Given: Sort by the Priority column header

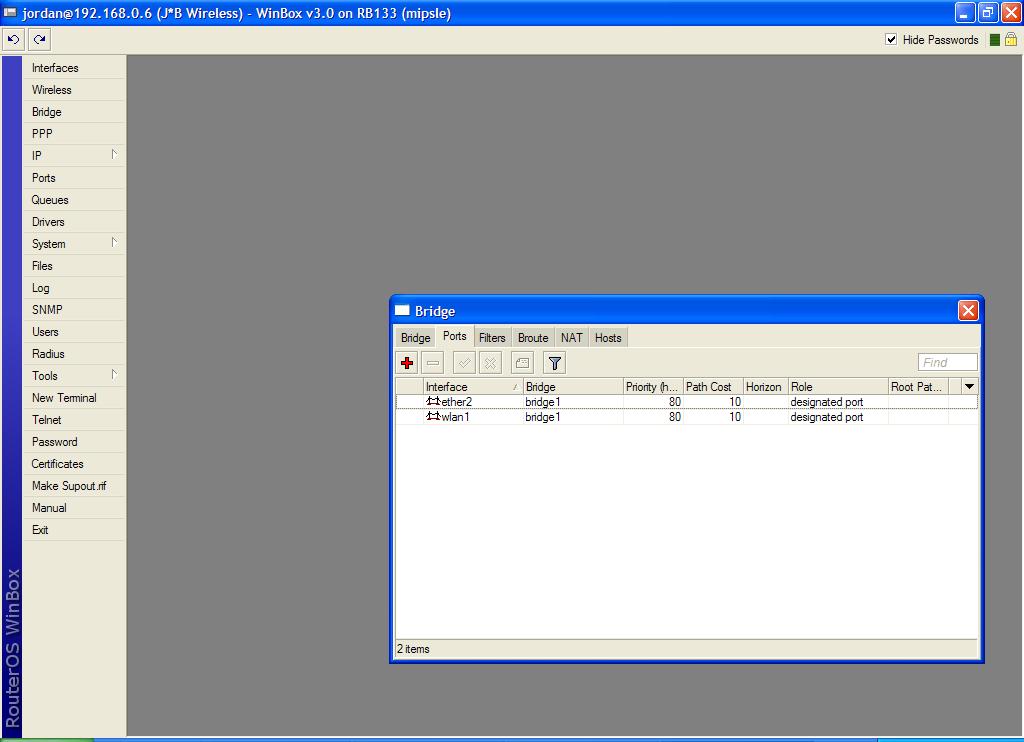Looking at the screenshot, I should [x=653, y=387].
